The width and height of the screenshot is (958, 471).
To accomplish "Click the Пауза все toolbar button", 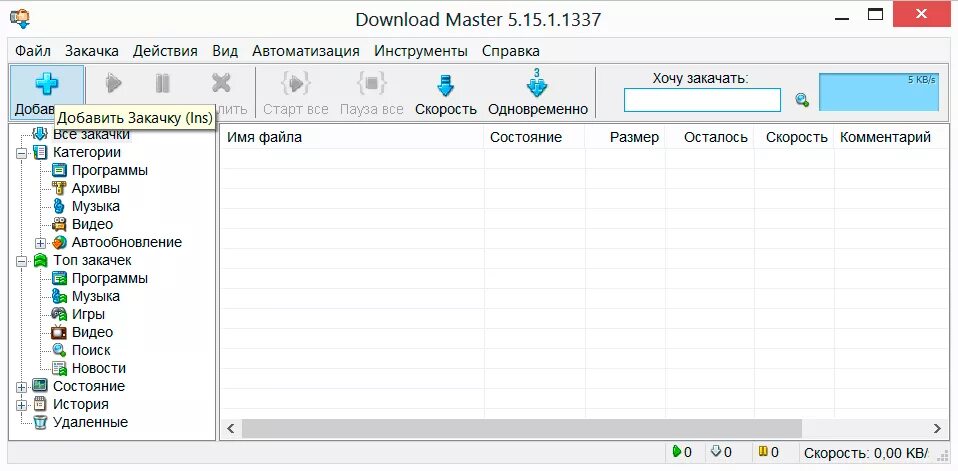I will tap(371, 93).
